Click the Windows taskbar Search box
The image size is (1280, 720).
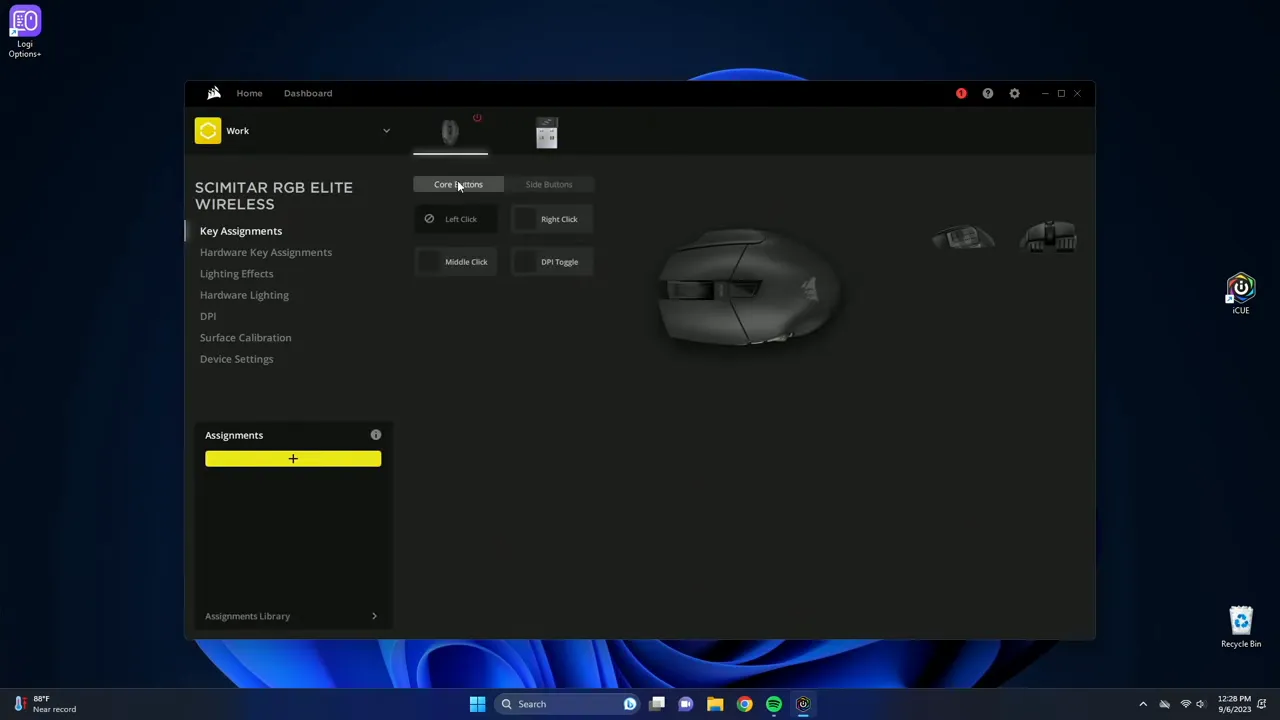tap(567, 704)
